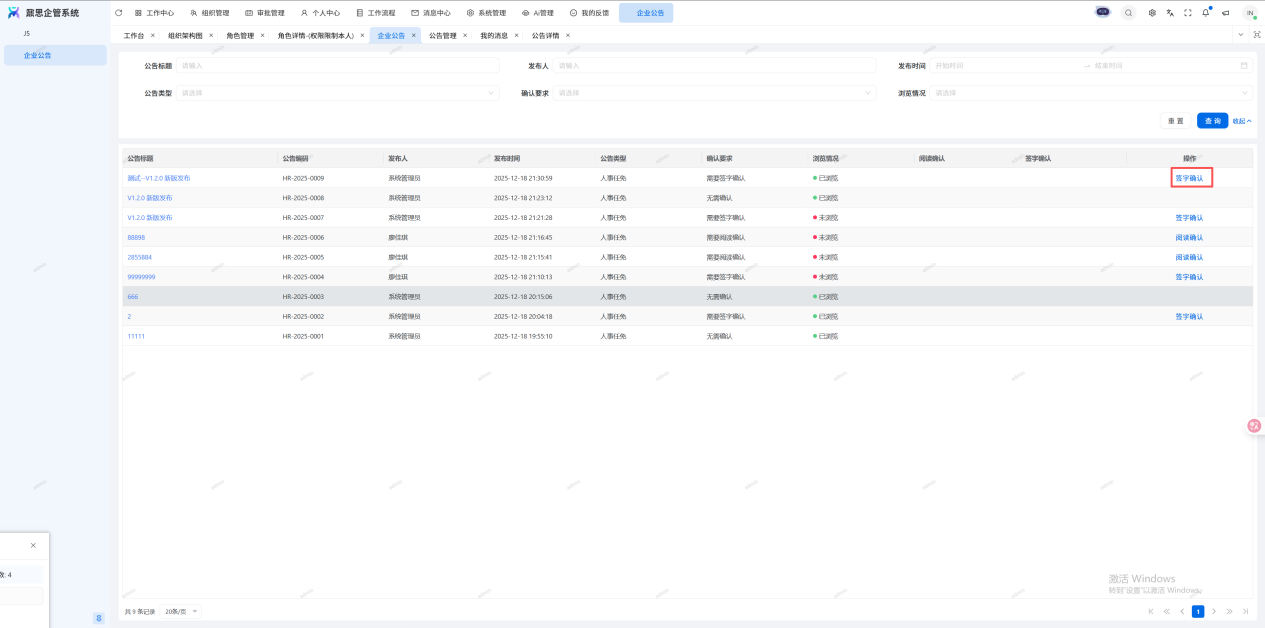Open the AI robot assistant icon
The image size is (1265, 628).
point(1103,13)
